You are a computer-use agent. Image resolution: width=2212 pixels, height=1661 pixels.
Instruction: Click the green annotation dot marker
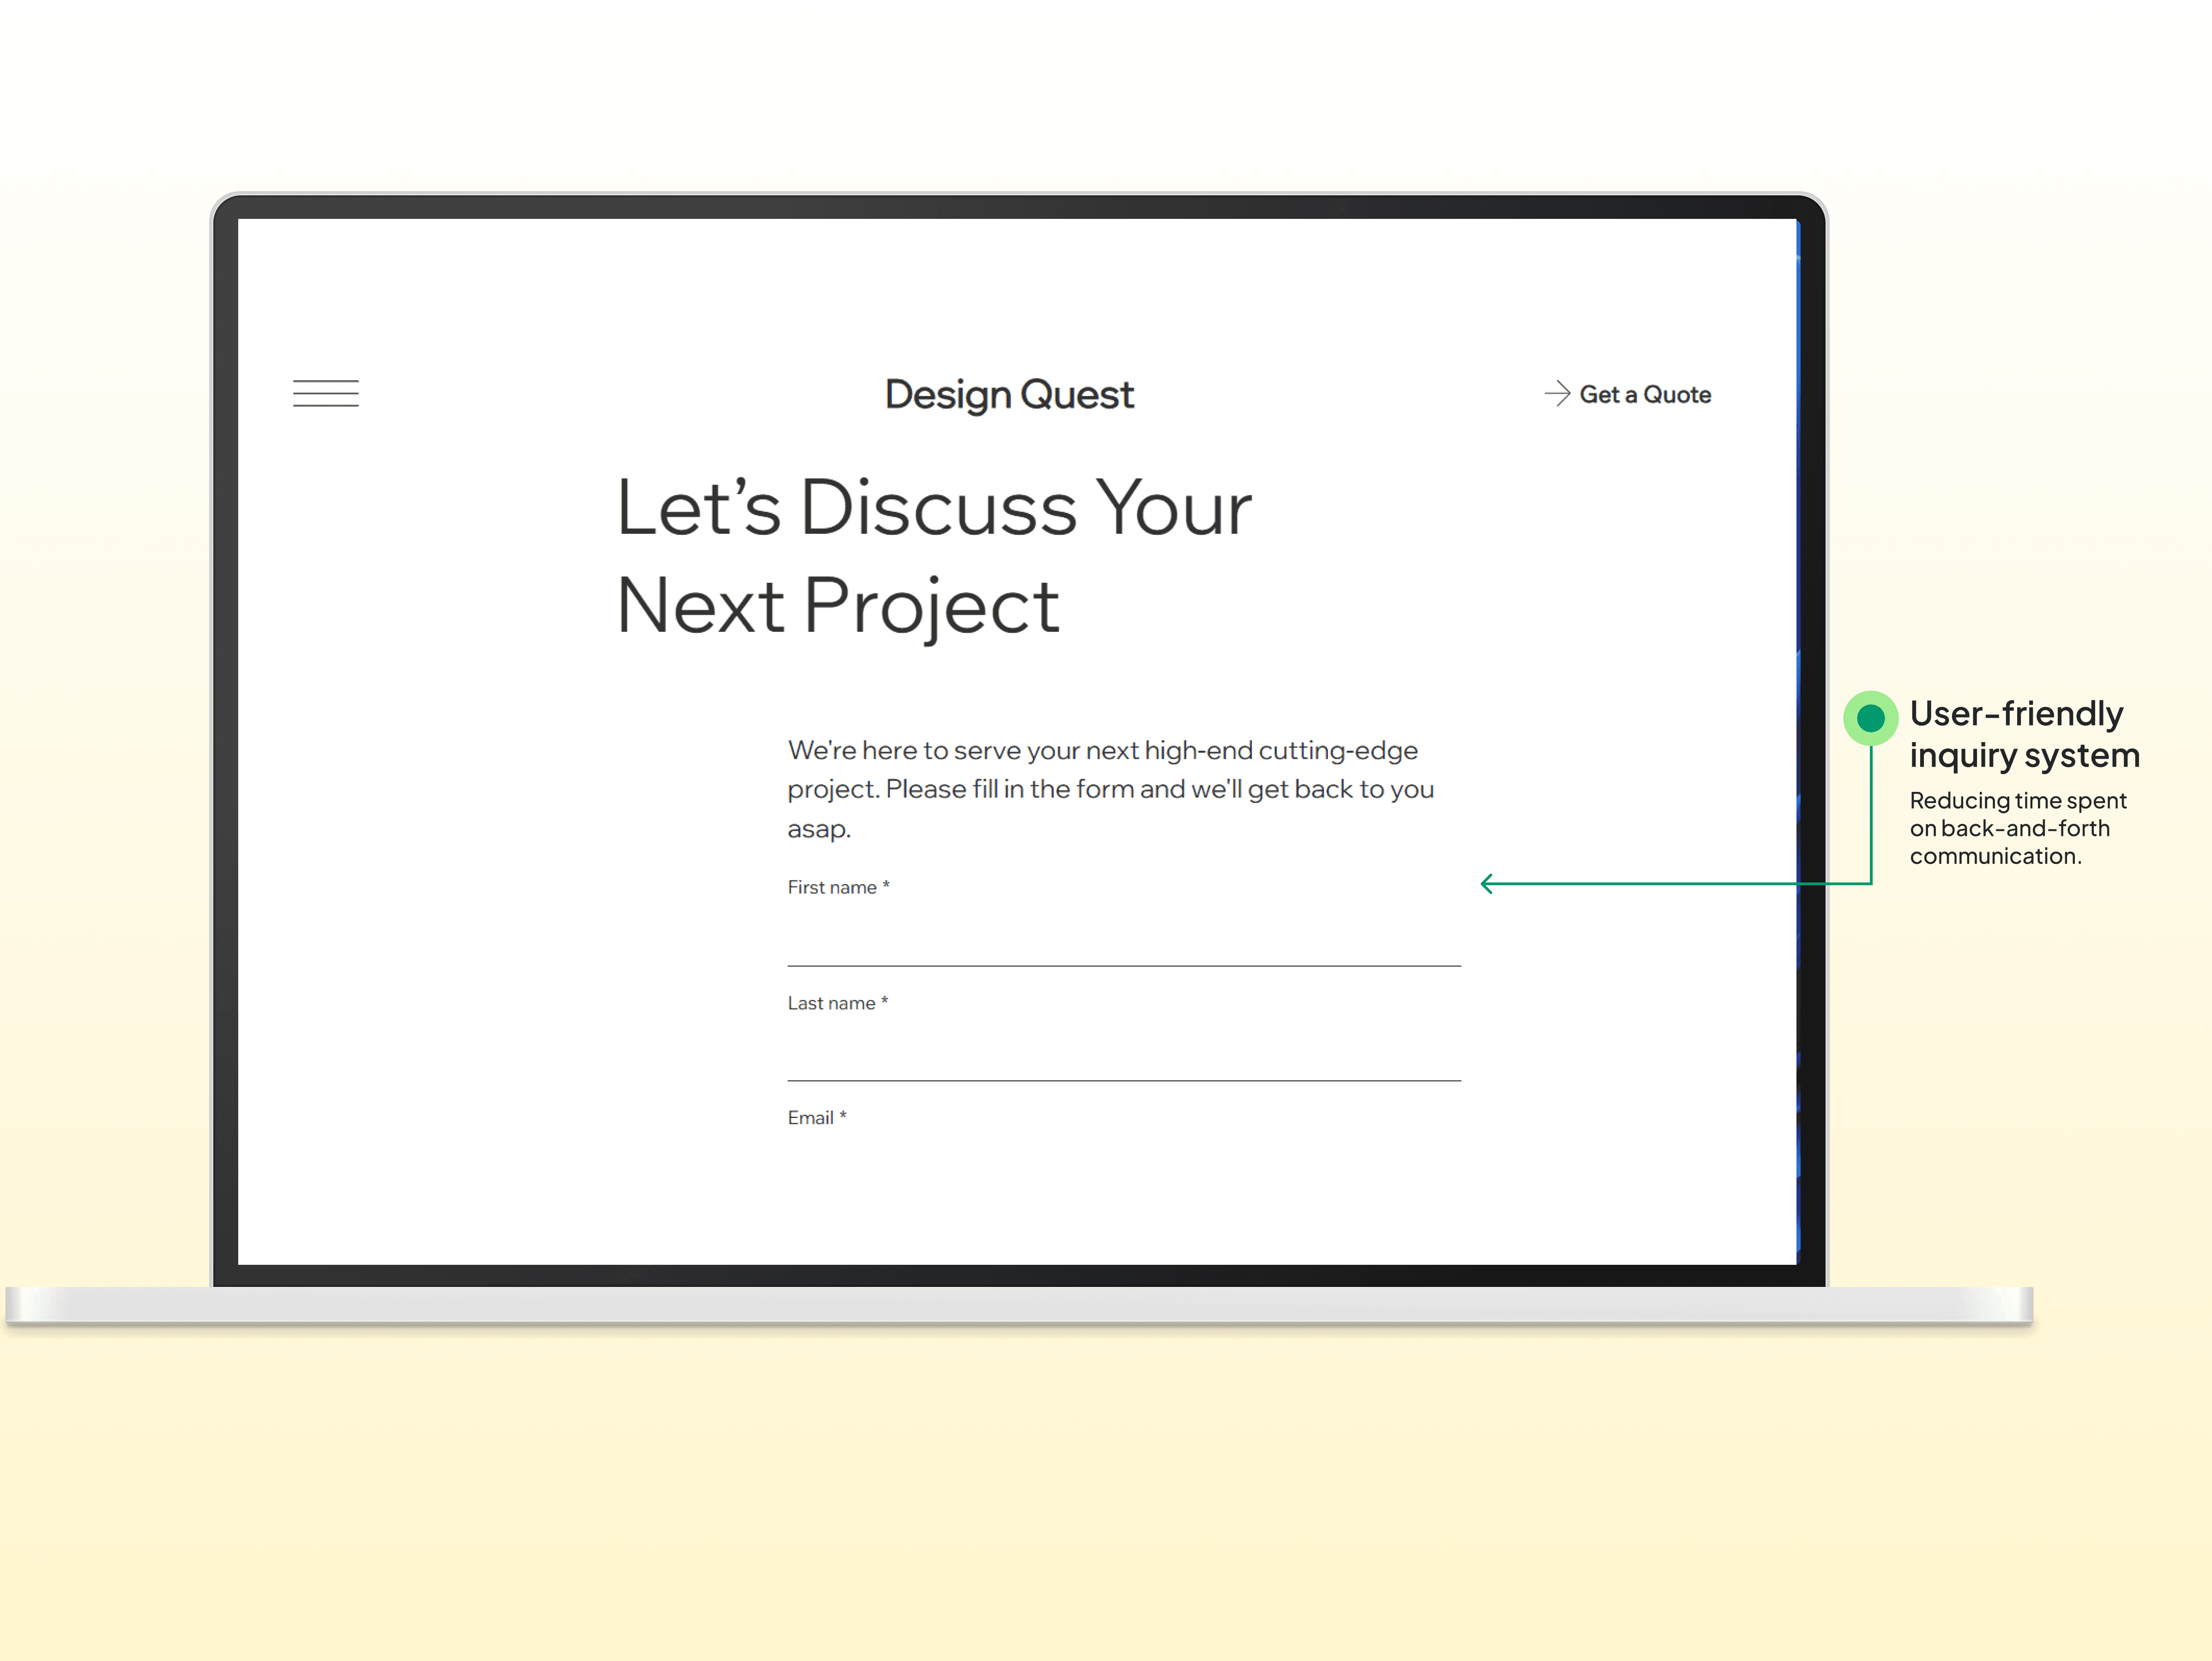(x=1870, y=717)
